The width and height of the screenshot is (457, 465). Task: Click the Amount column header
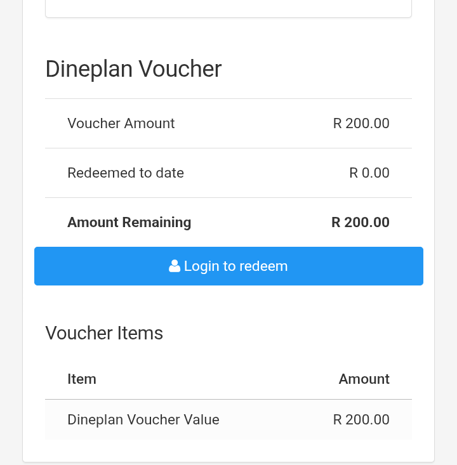coord(364,379)
